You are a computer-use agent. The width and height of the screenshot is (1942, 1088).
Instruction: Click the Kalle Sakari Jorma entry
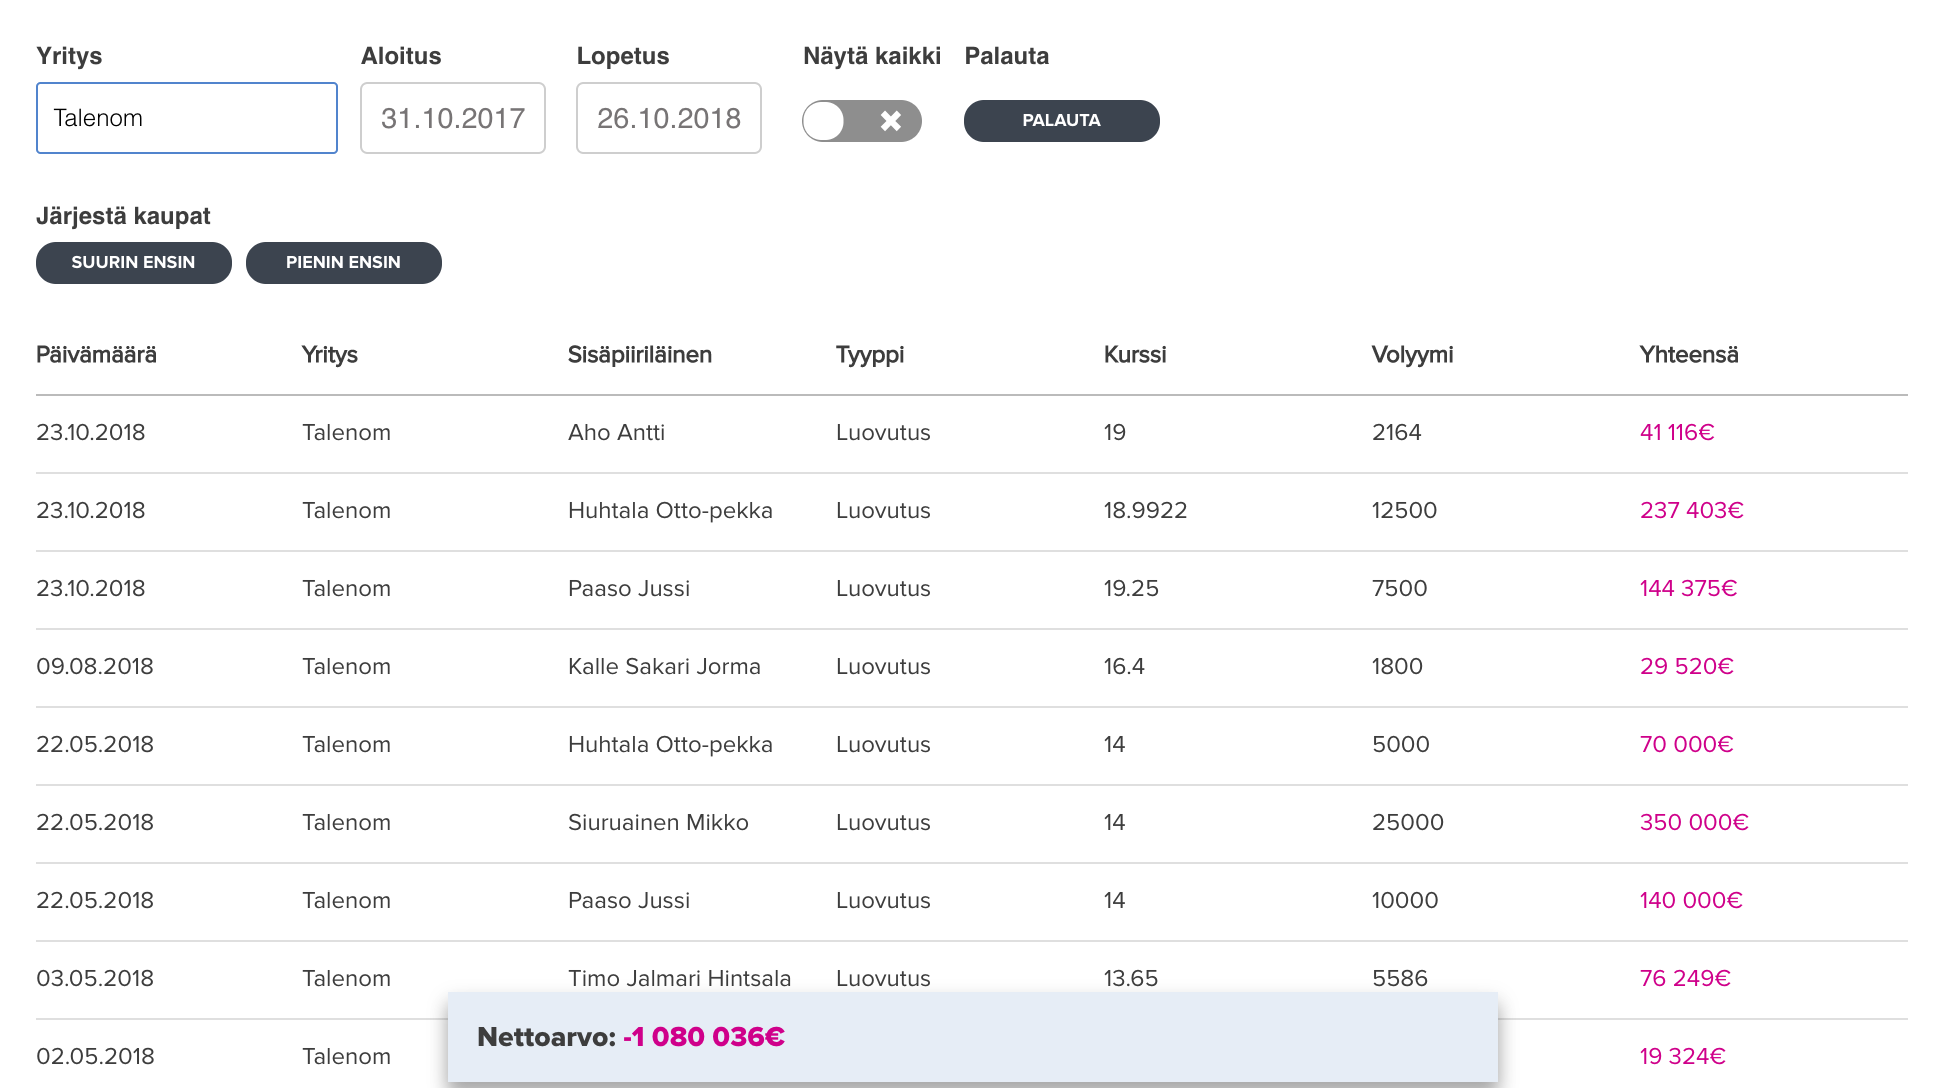664,667
